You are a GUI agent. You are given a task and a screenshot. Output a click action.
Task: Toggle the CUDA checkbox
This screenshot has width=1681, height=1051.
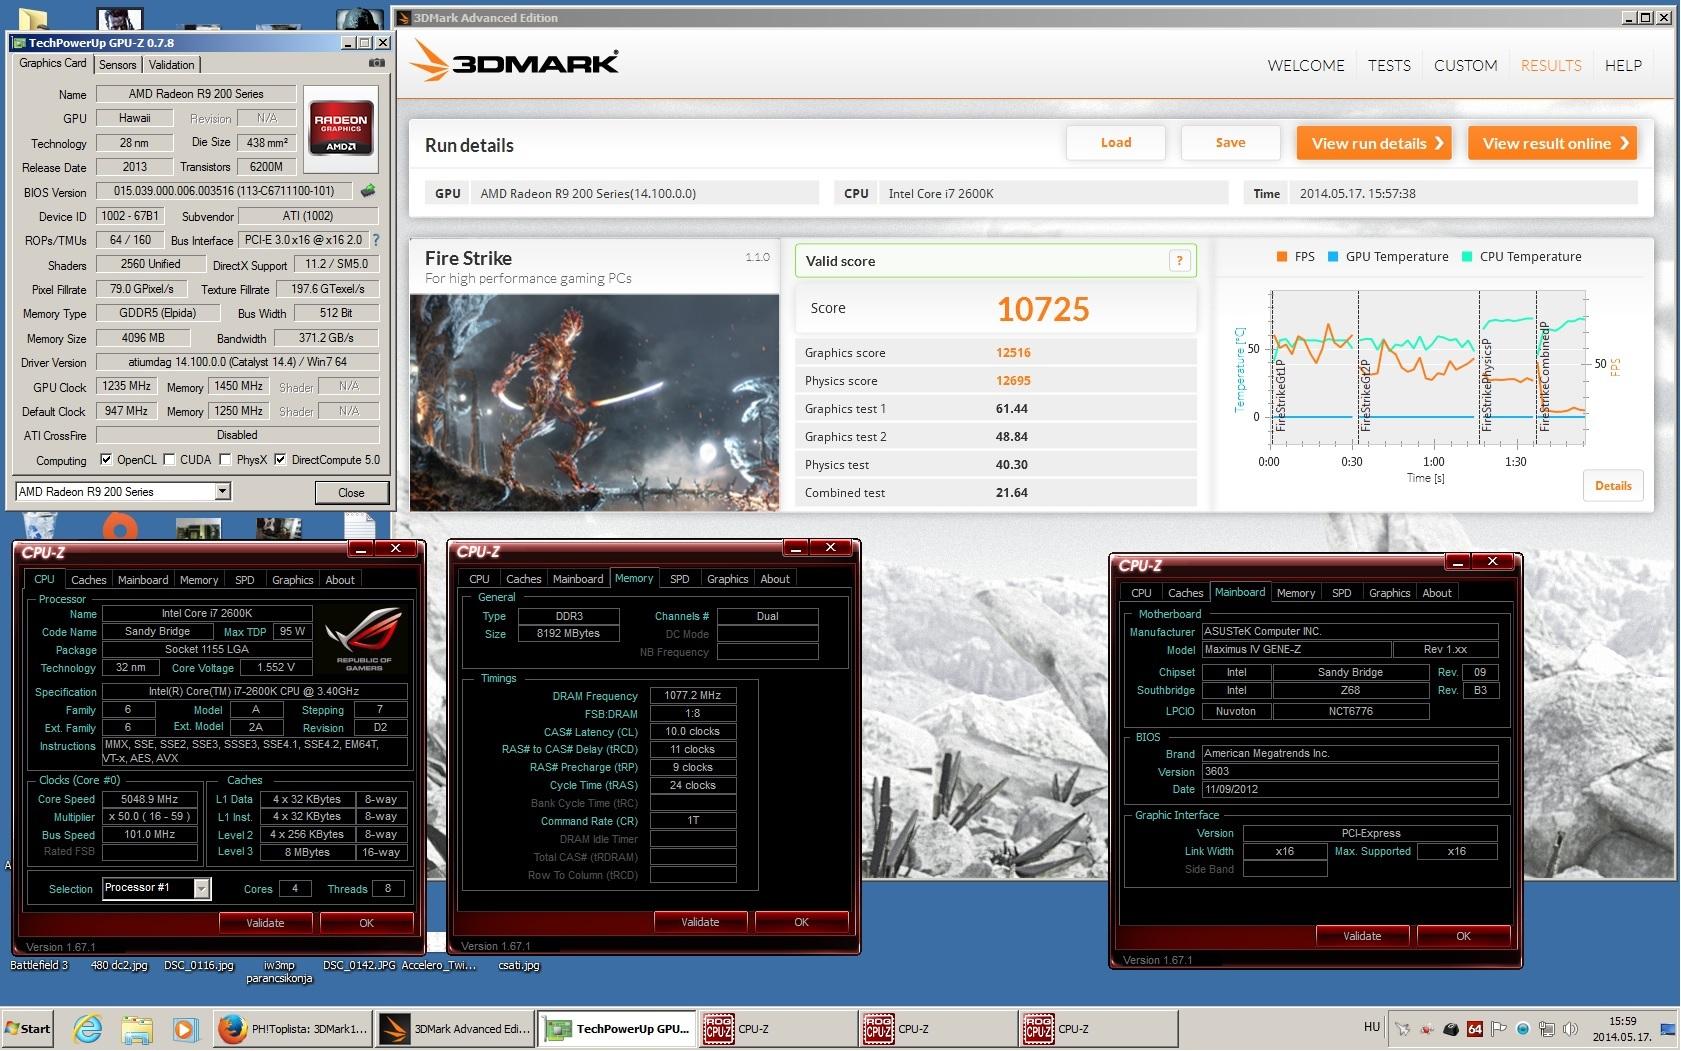(169, 460)
